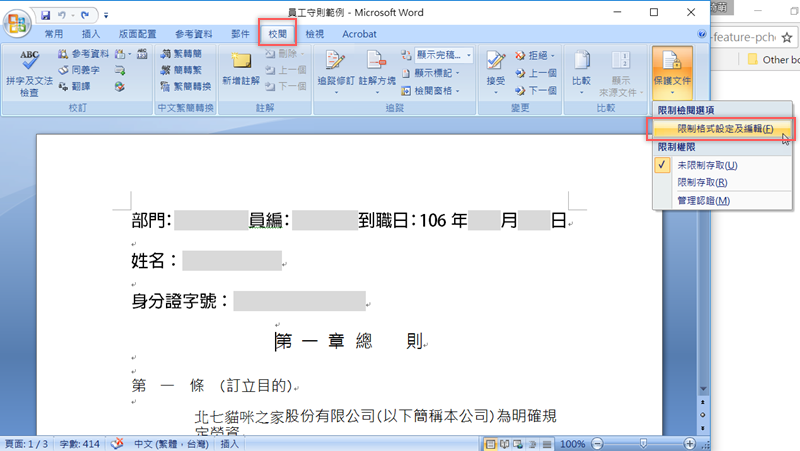Switch to Draft view icon
The image size is (800, 451).
click(546, 444)
